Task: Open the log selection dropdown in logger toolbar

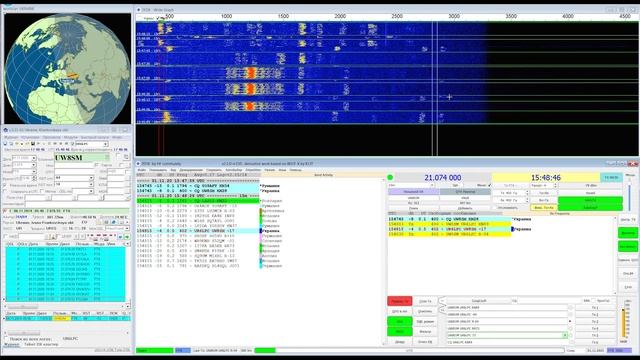Action: (x=105, y=144)
